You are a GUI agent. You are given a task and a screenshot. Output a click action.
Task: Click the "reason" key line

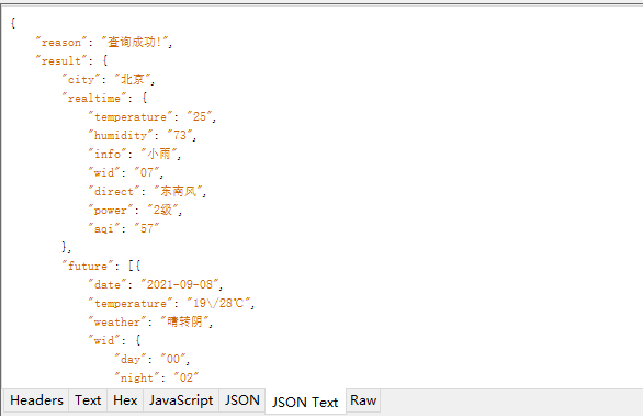tap(104, 42)
